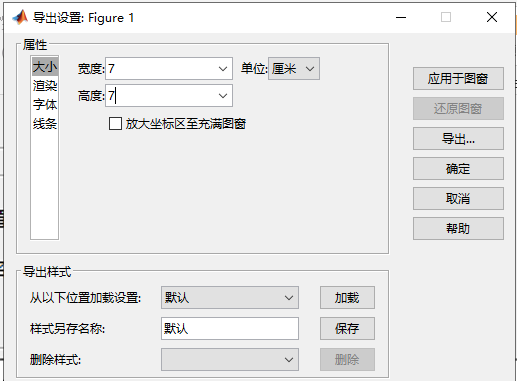
Task: Focus the 样式另存名称 text field
Action: (x=230, y=329)
